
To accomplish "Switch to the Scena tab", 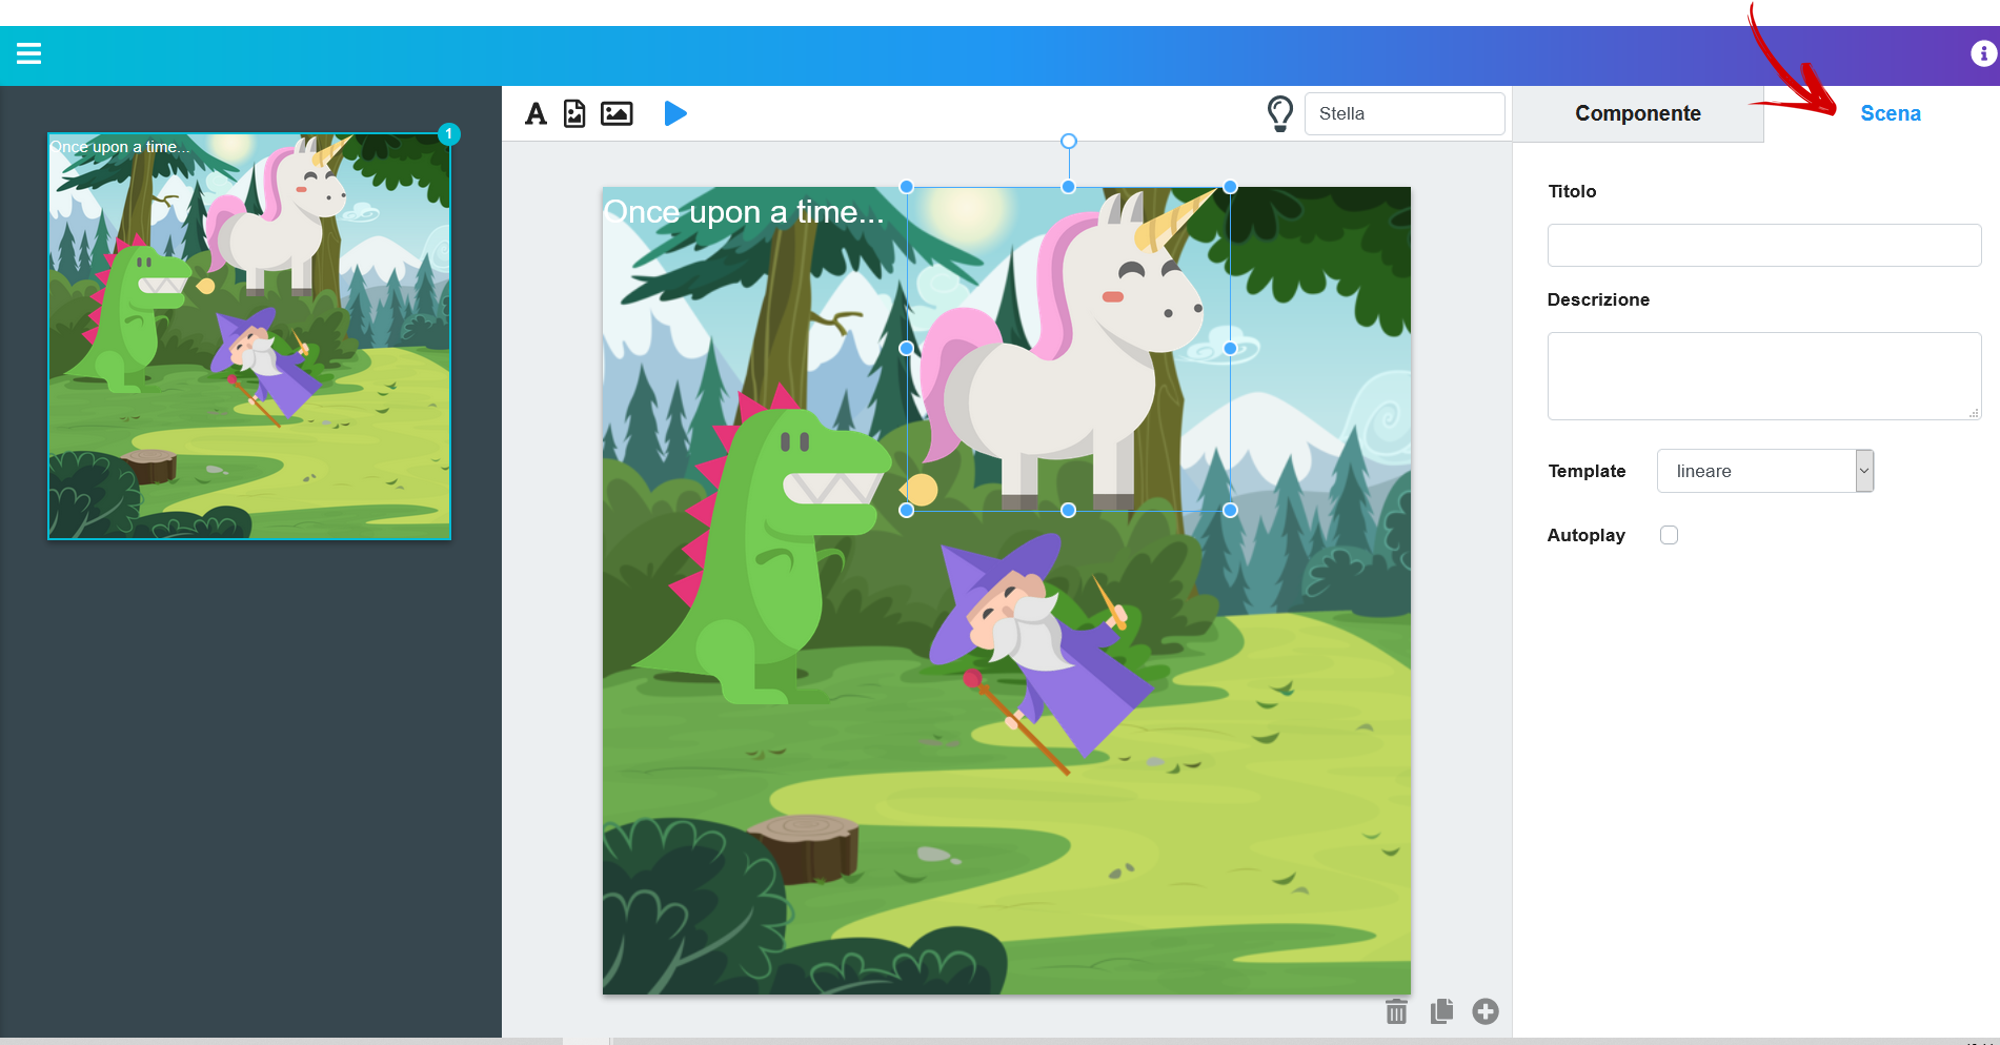I will [1889, 114].
